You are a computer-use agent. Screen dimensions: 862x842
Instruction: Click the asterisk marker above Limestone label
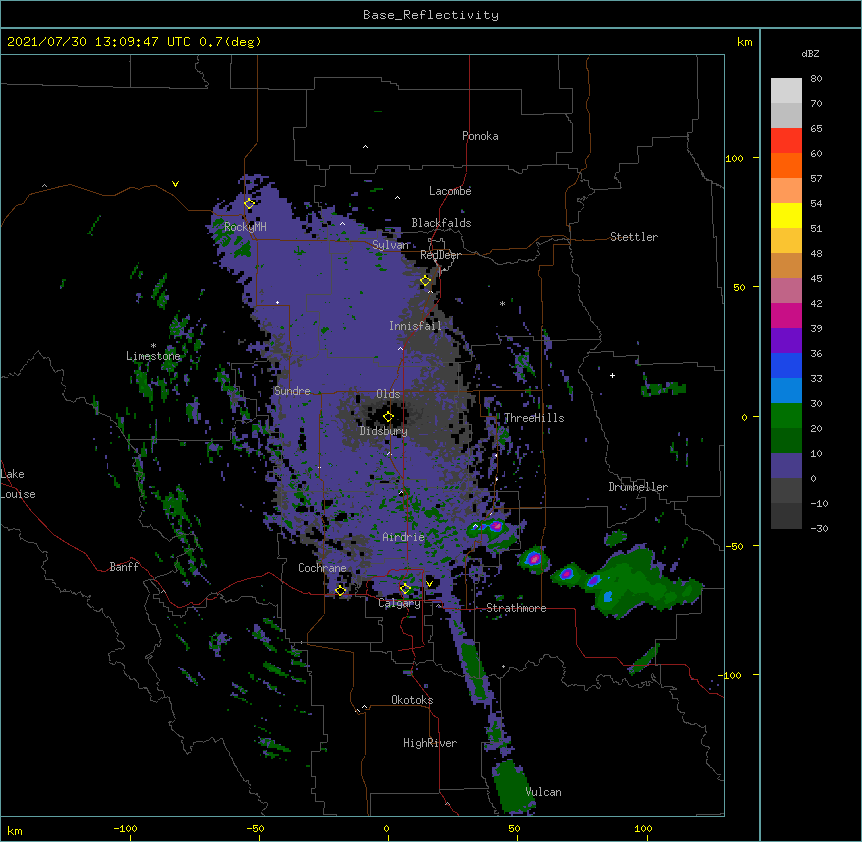(x=153, y=346)
